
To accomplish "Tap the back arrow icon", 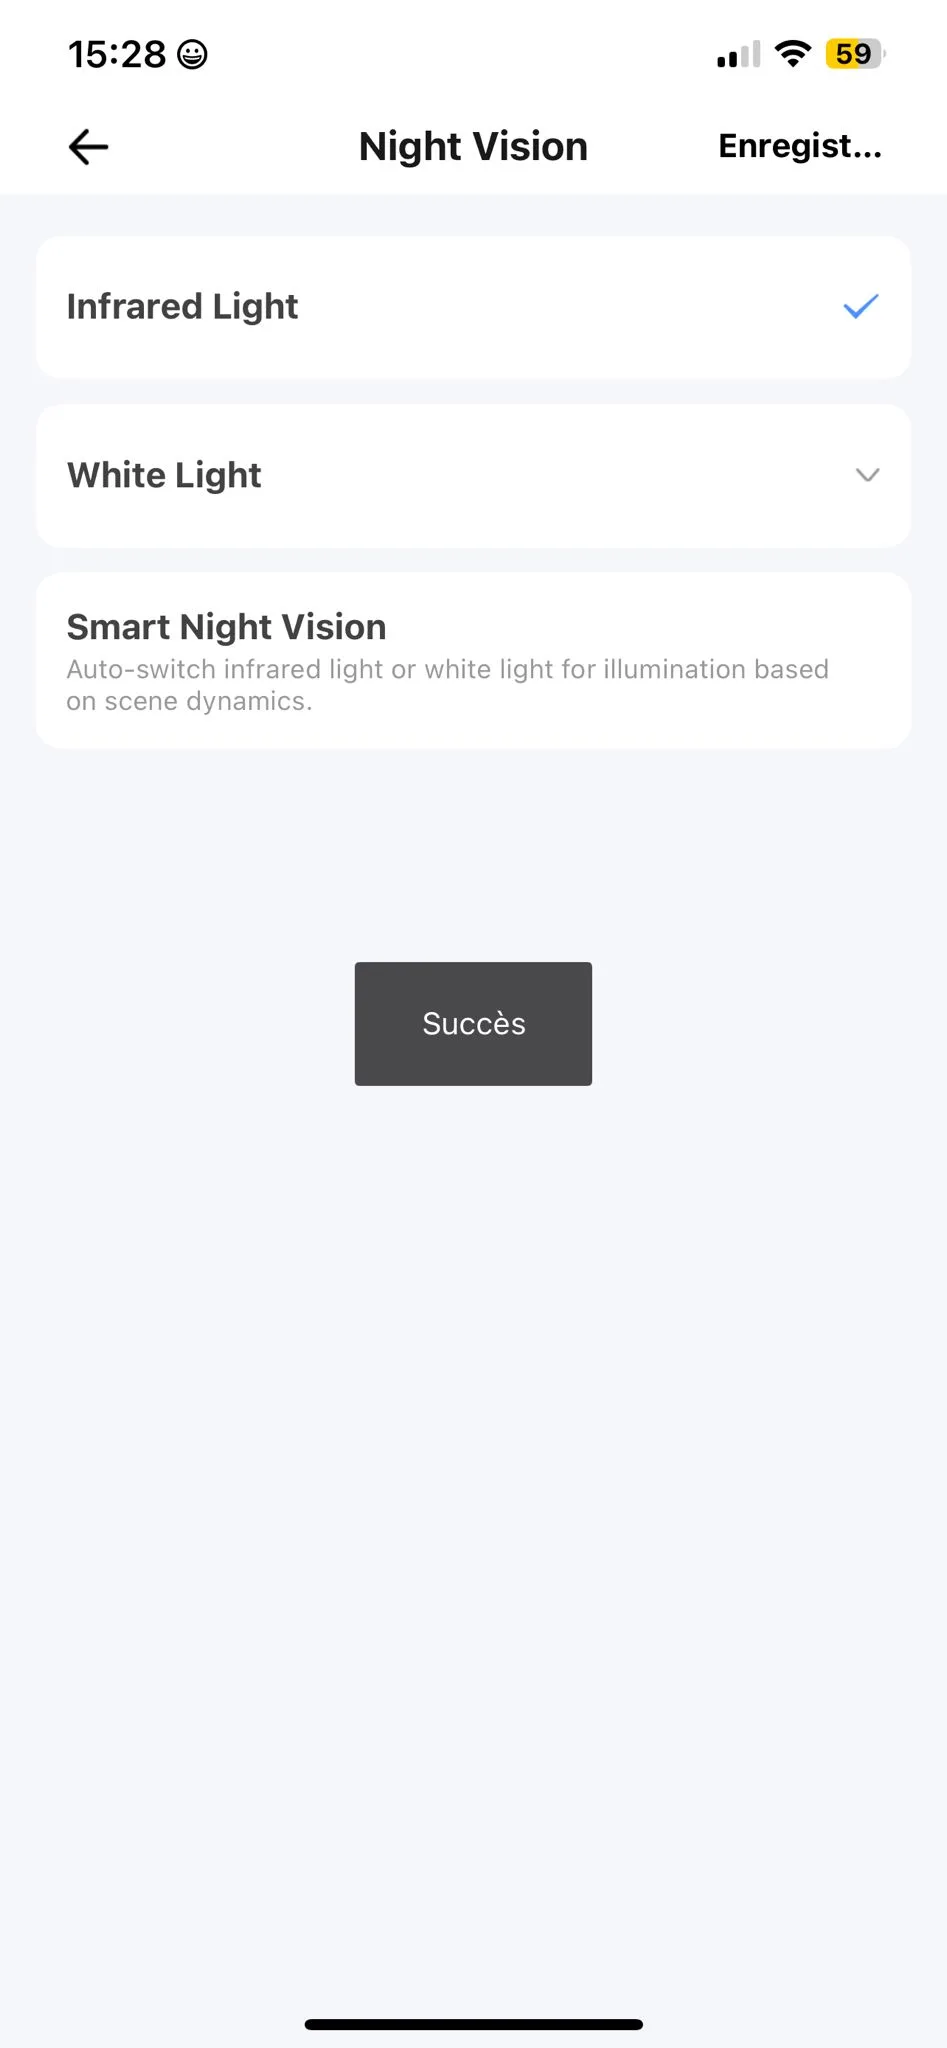I will (88, 147).
